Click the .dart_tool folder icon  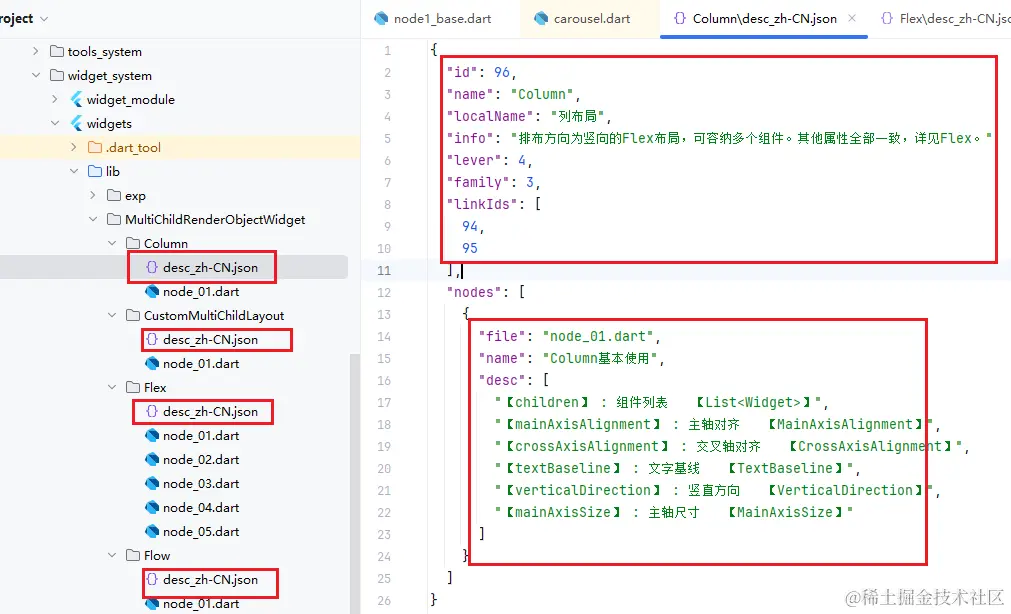95,147
